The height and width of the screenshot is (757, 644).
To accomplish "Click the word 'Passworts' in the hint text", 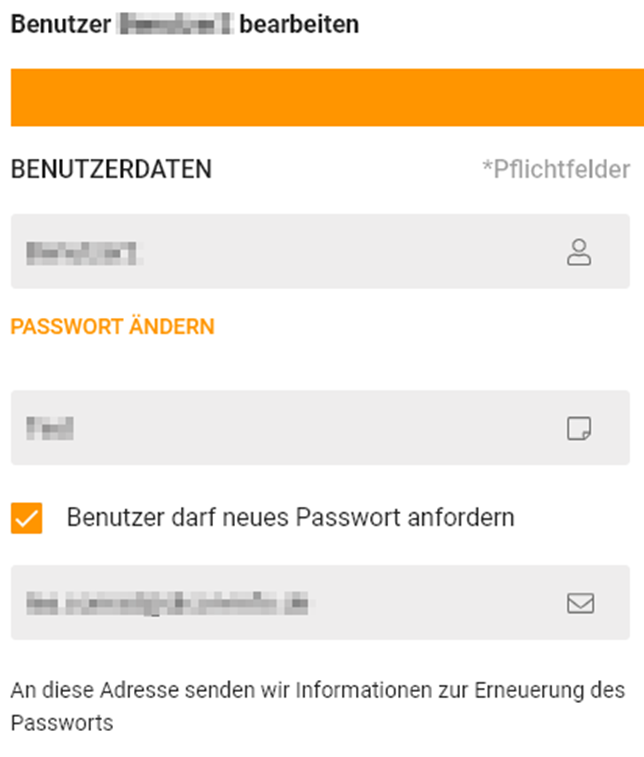I will [61, 722].
